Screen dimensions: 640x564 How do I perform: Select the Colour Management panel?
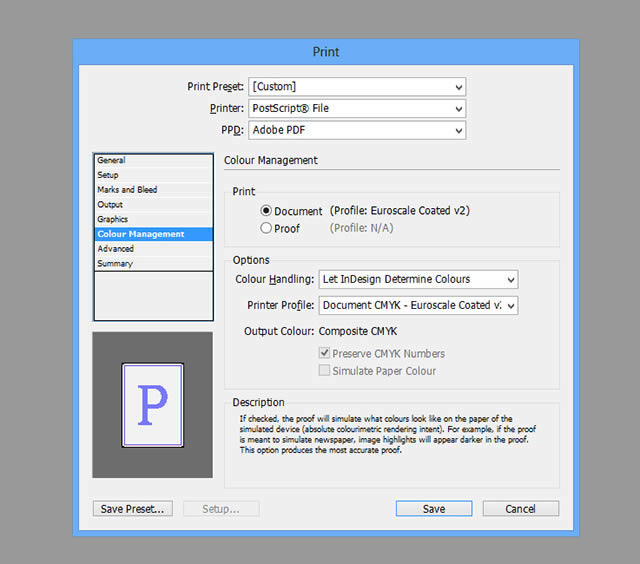(153, 234)
